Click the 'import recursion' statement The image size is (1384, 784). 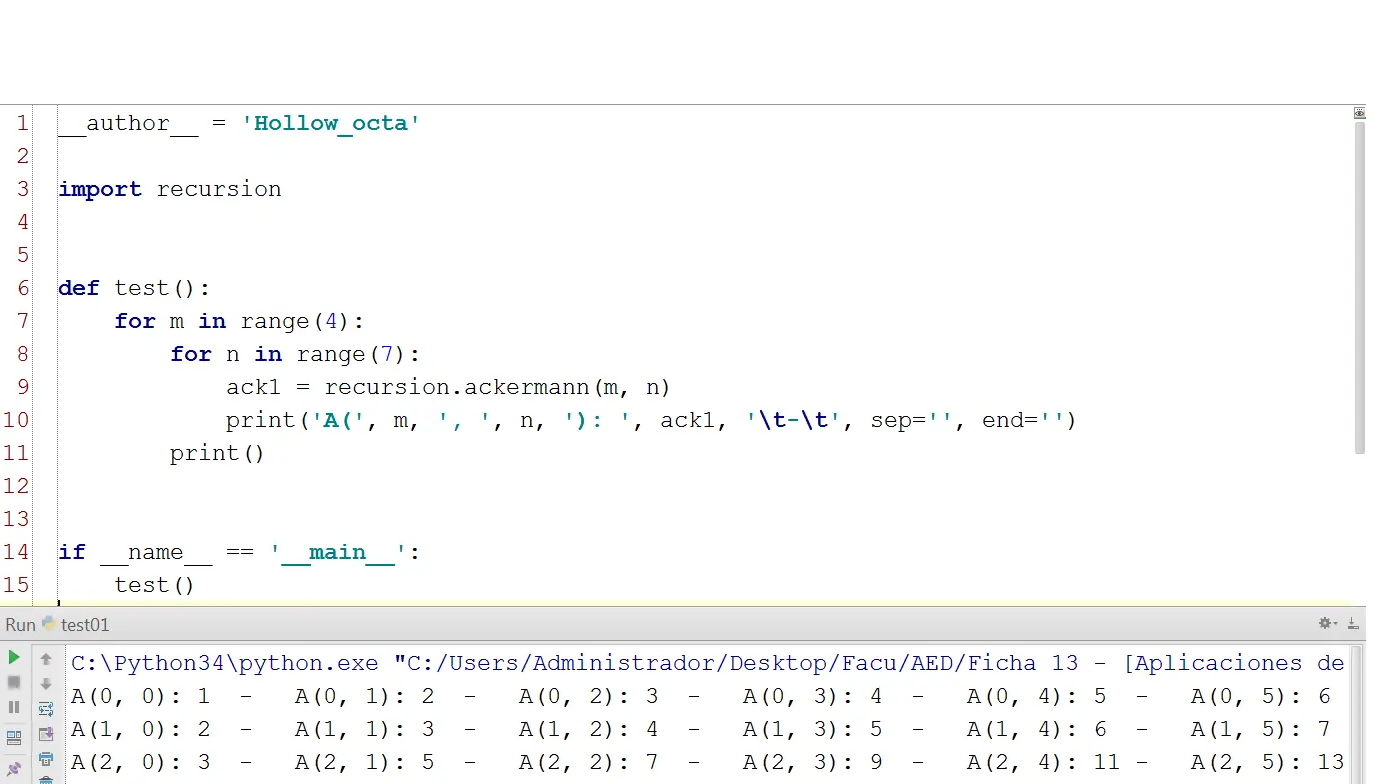[170, 189]
